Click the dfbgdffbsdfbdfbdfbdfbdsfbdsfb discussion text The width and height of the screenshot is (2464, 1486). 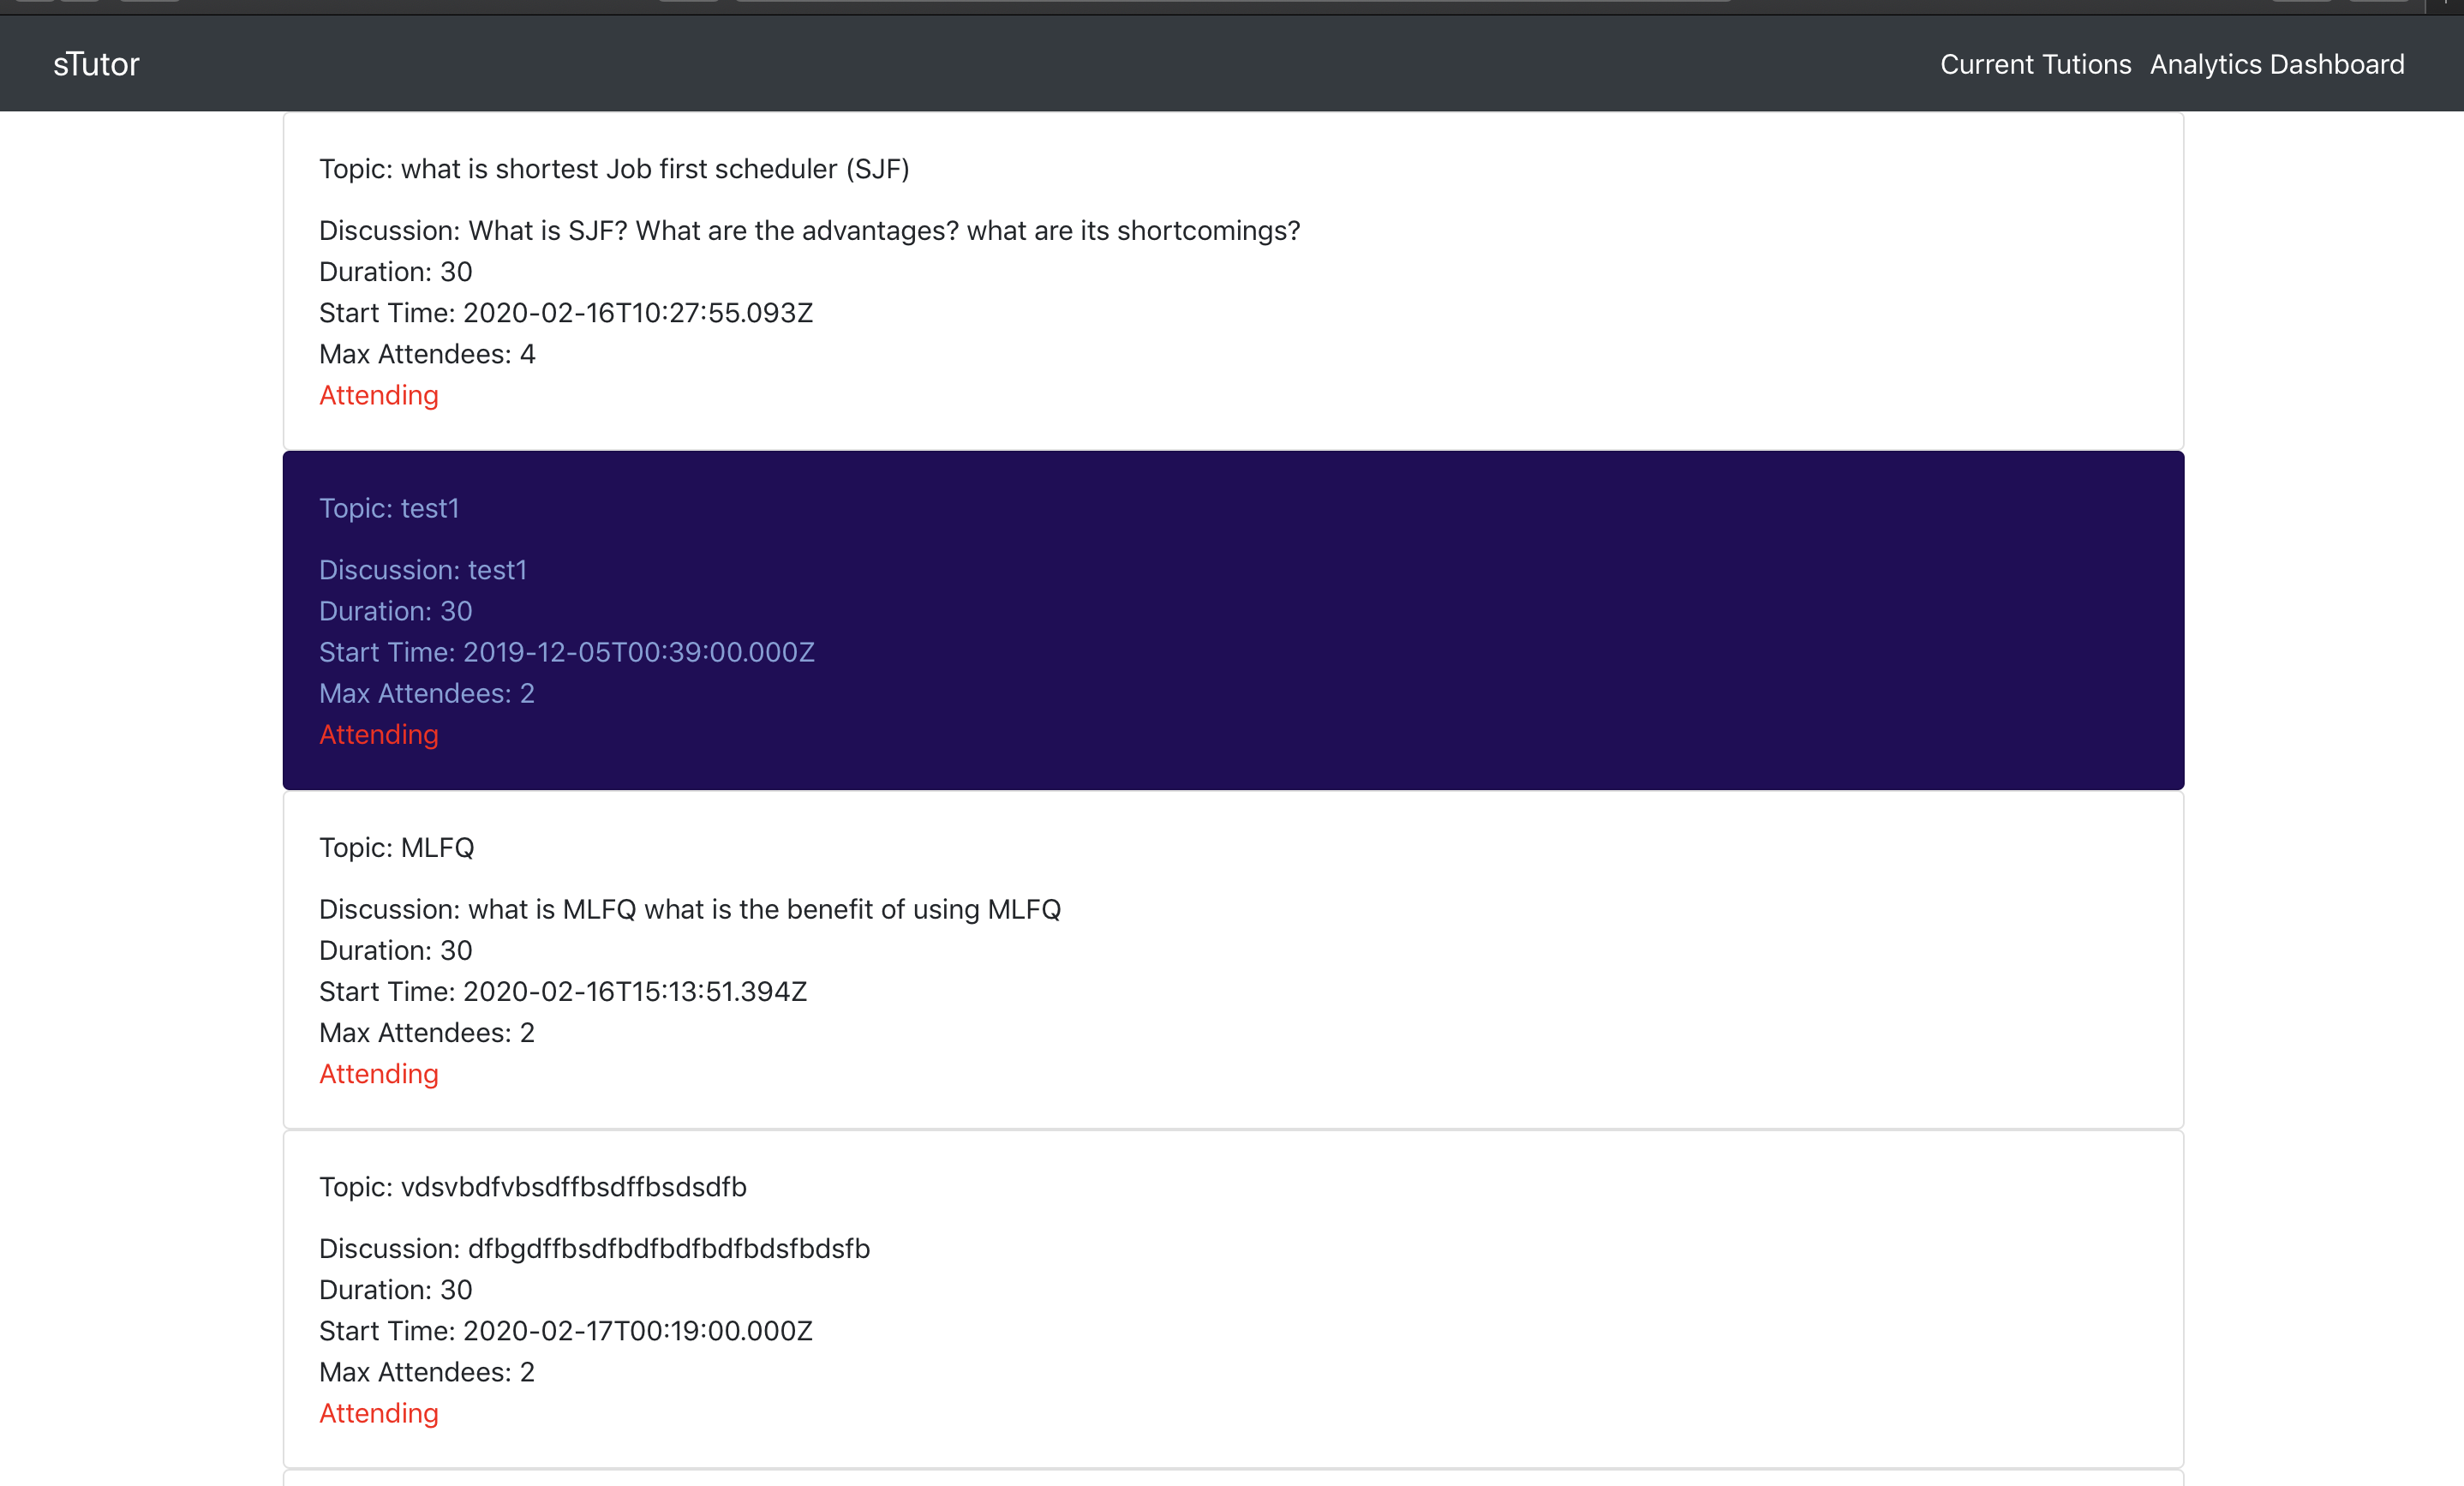(594, 1248)
